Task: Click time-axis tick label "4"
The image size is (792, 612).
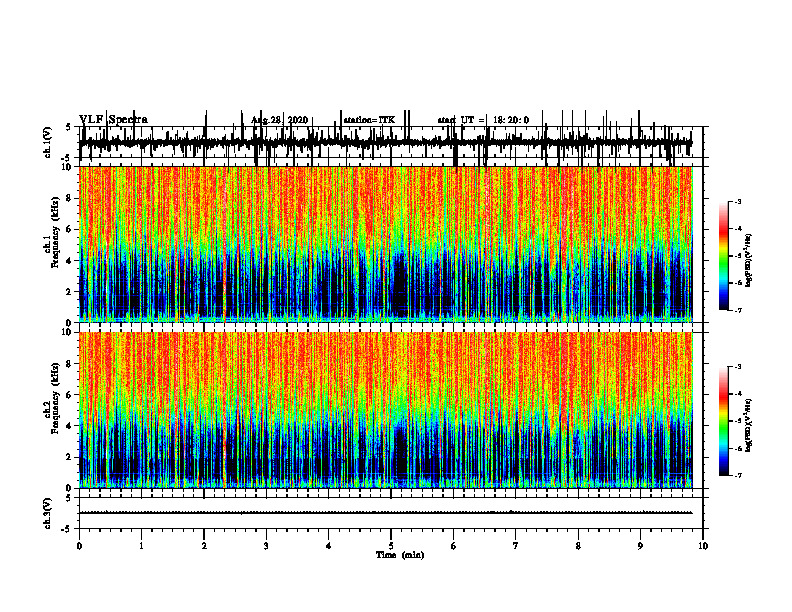Action: [329, 546]
